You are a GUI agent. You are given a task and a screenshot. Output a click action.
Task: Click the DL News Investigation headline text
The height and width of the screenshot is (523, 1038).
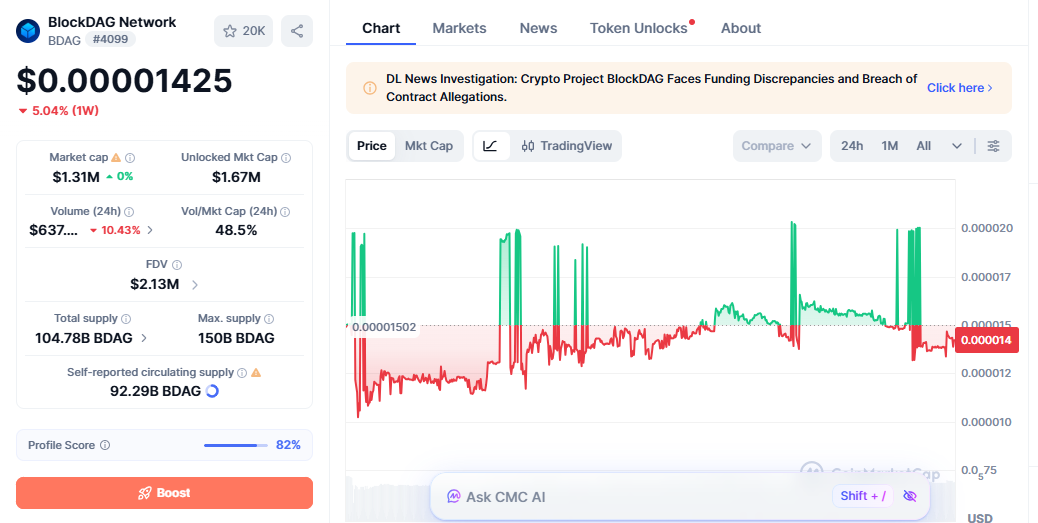651,88
